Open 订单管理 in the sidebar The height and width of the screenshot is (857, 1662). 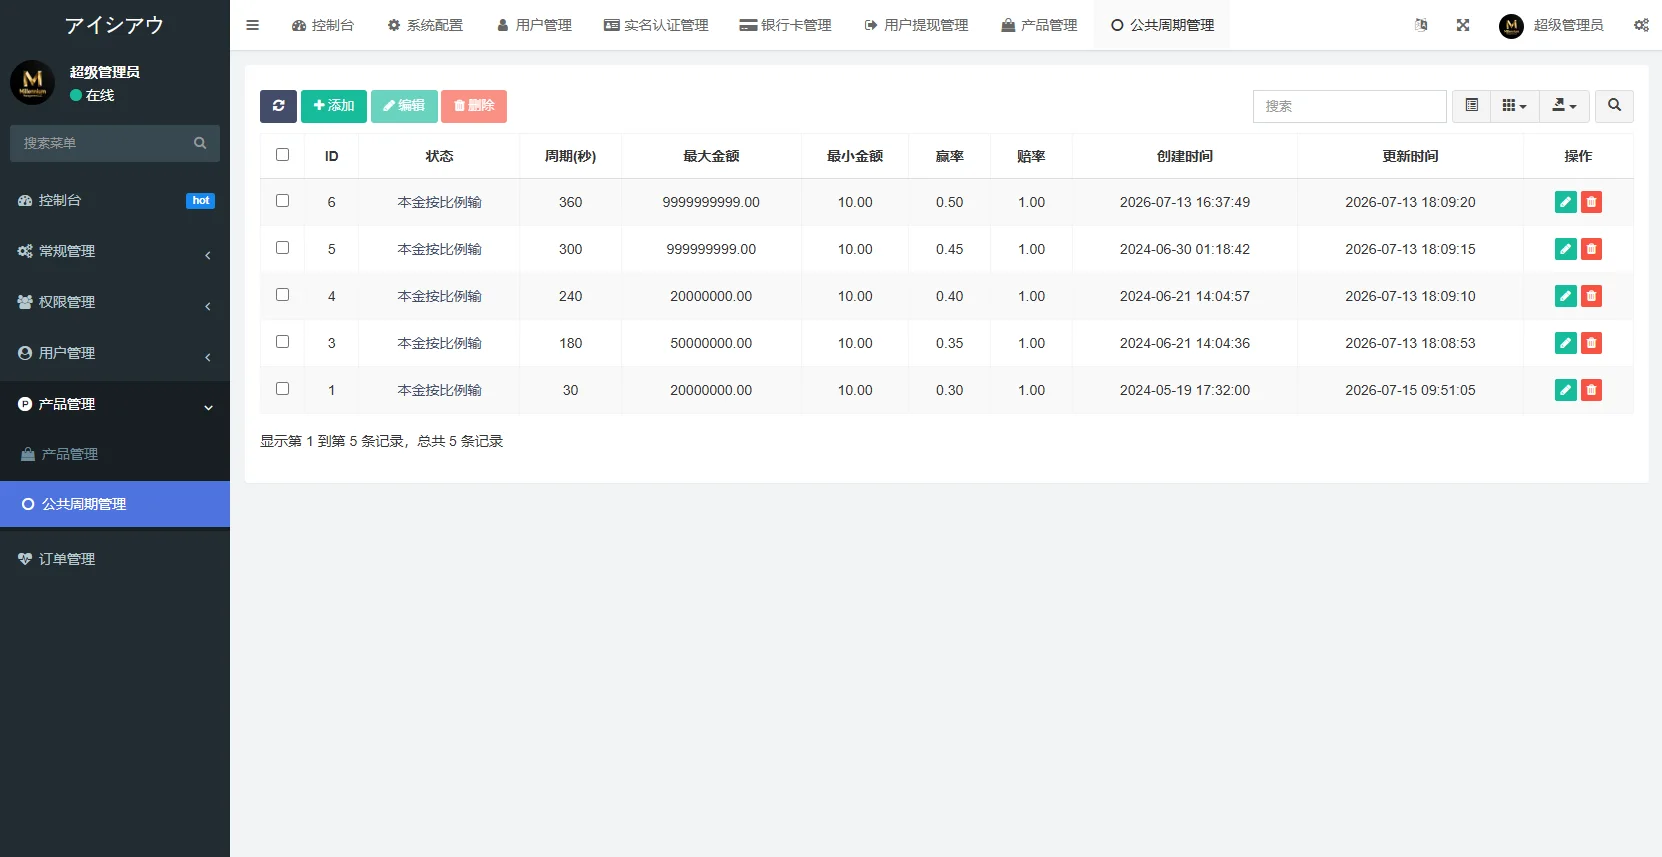tap(115, 559)
